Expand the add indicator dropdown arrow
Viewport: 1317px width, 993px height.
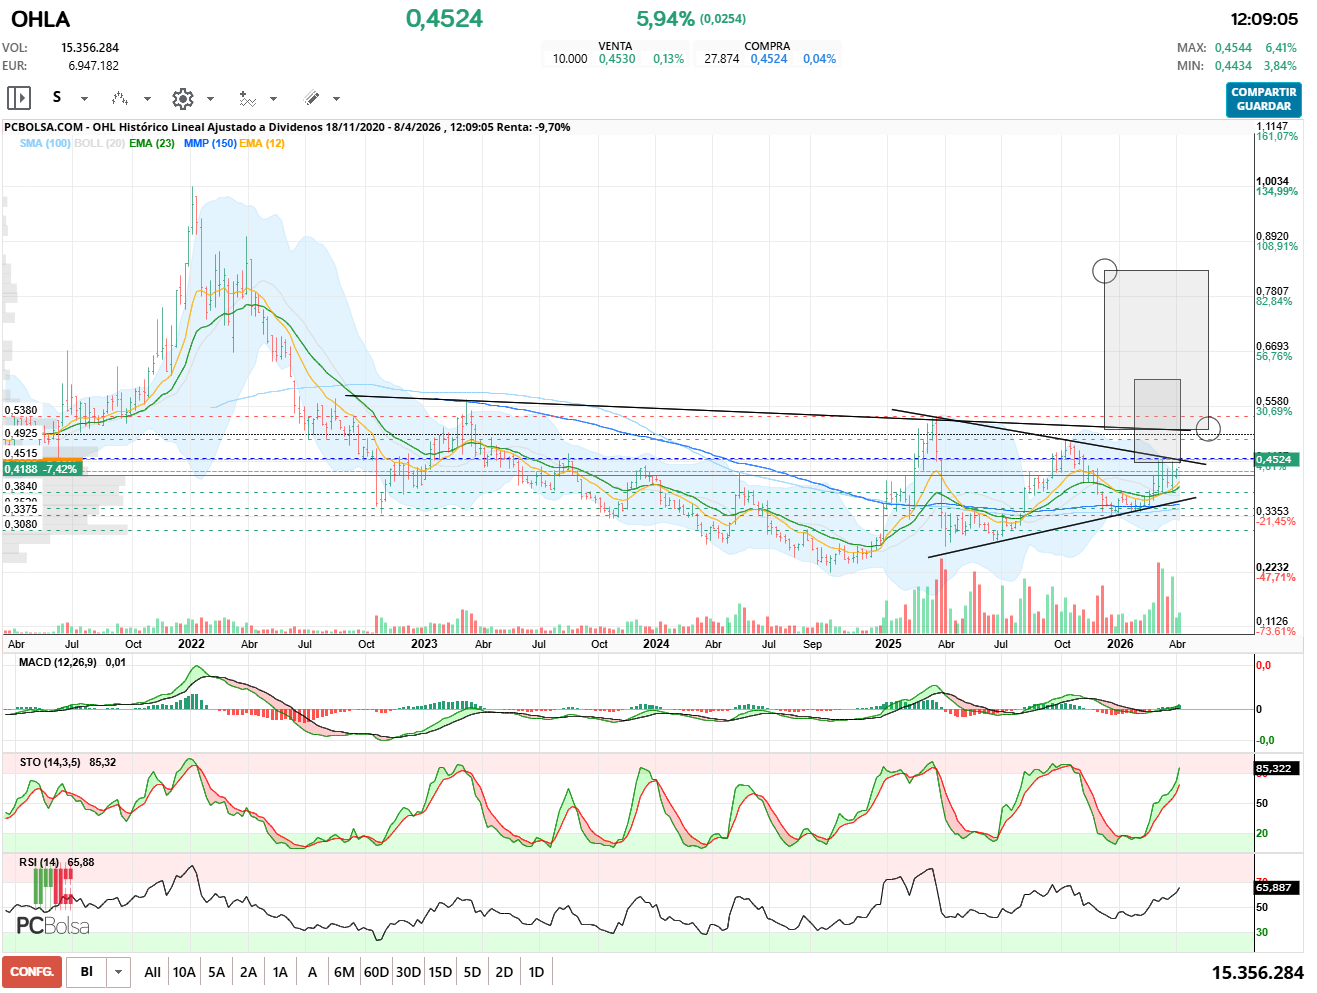tap(273, 99)
